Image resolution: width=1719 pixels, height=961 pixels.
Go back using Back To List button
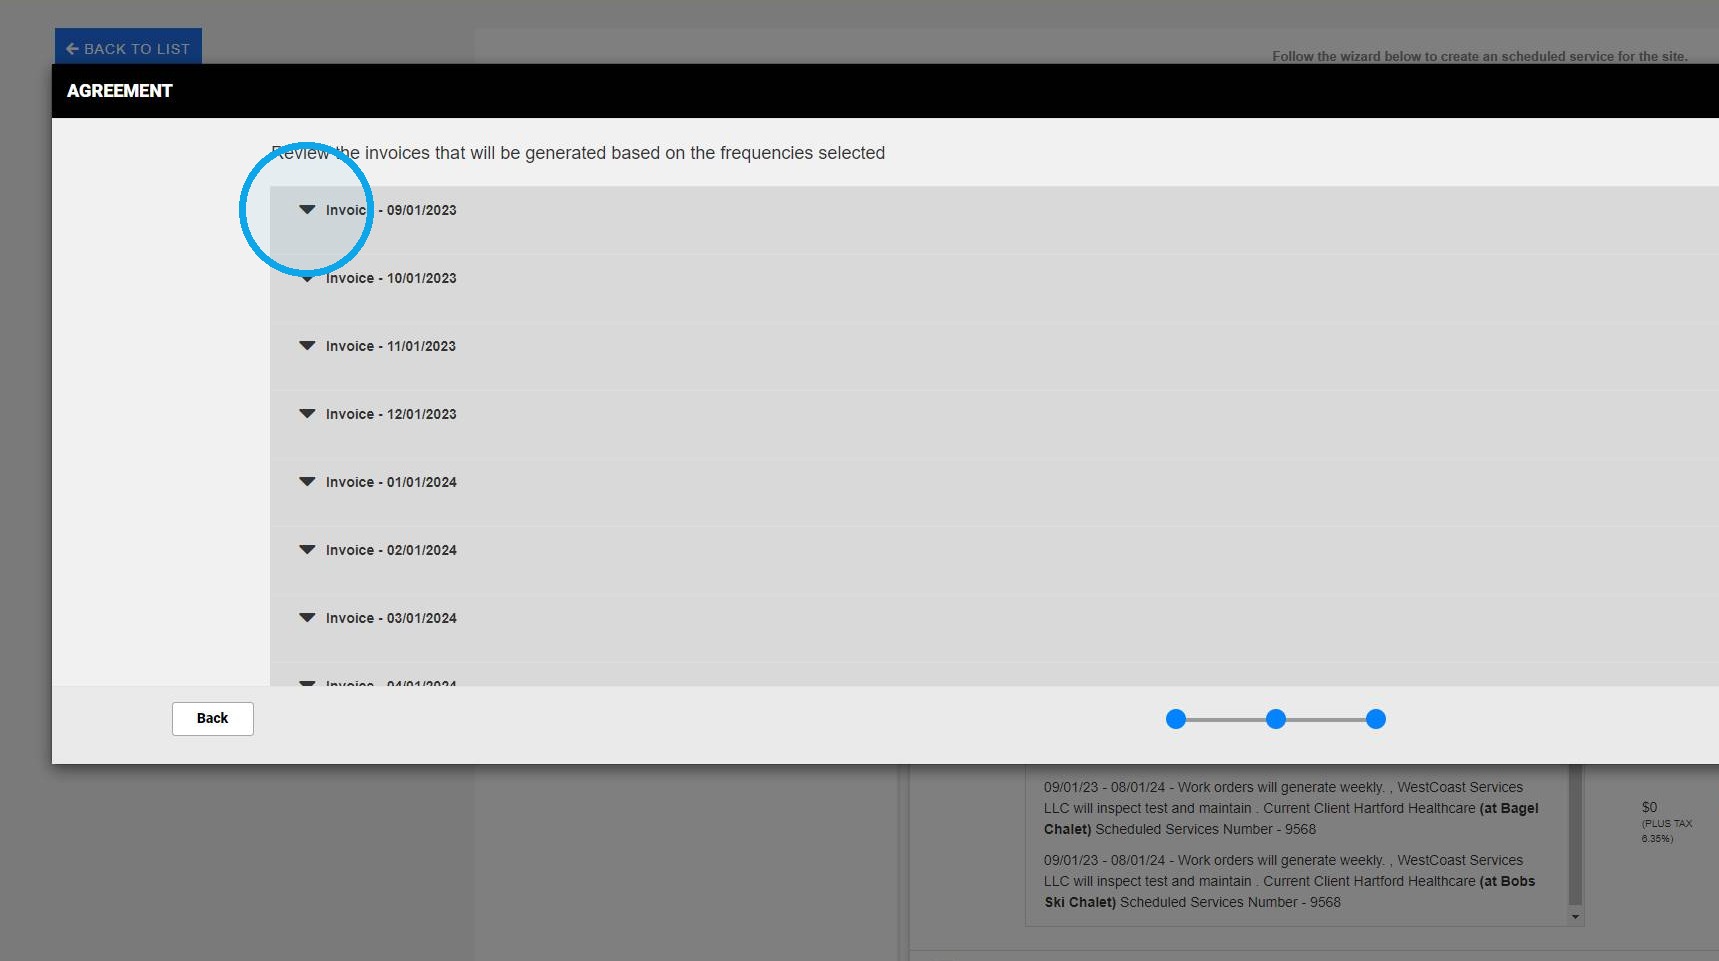(128, 48)
